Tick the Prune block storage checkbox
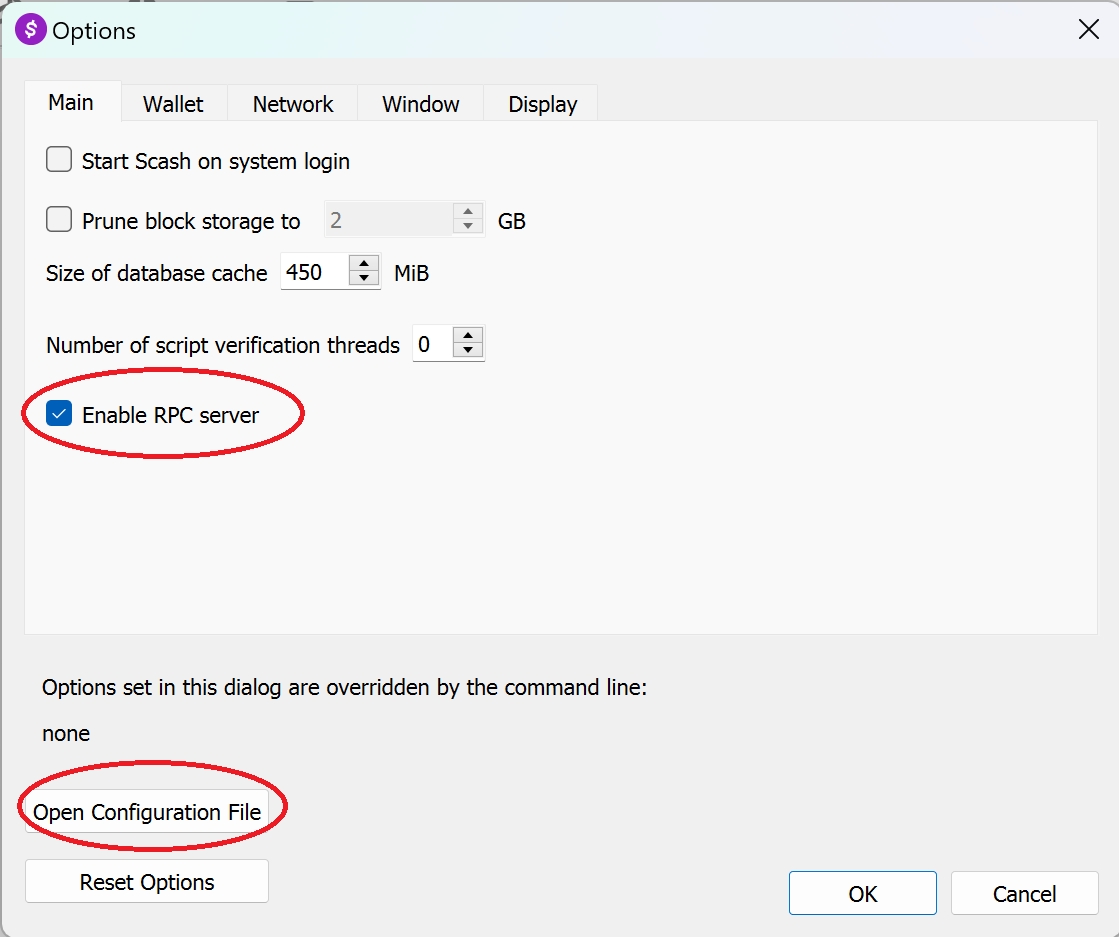This screenshot has width=1119, height=937. 59,220
